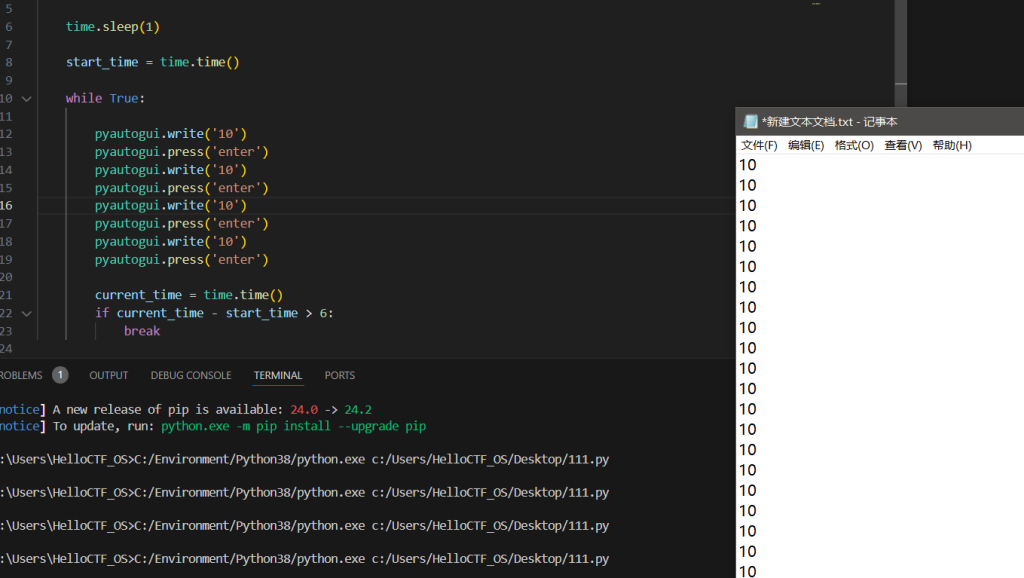Open Notepad's 查看(V) menu
1024x578 pixels.
903,145
